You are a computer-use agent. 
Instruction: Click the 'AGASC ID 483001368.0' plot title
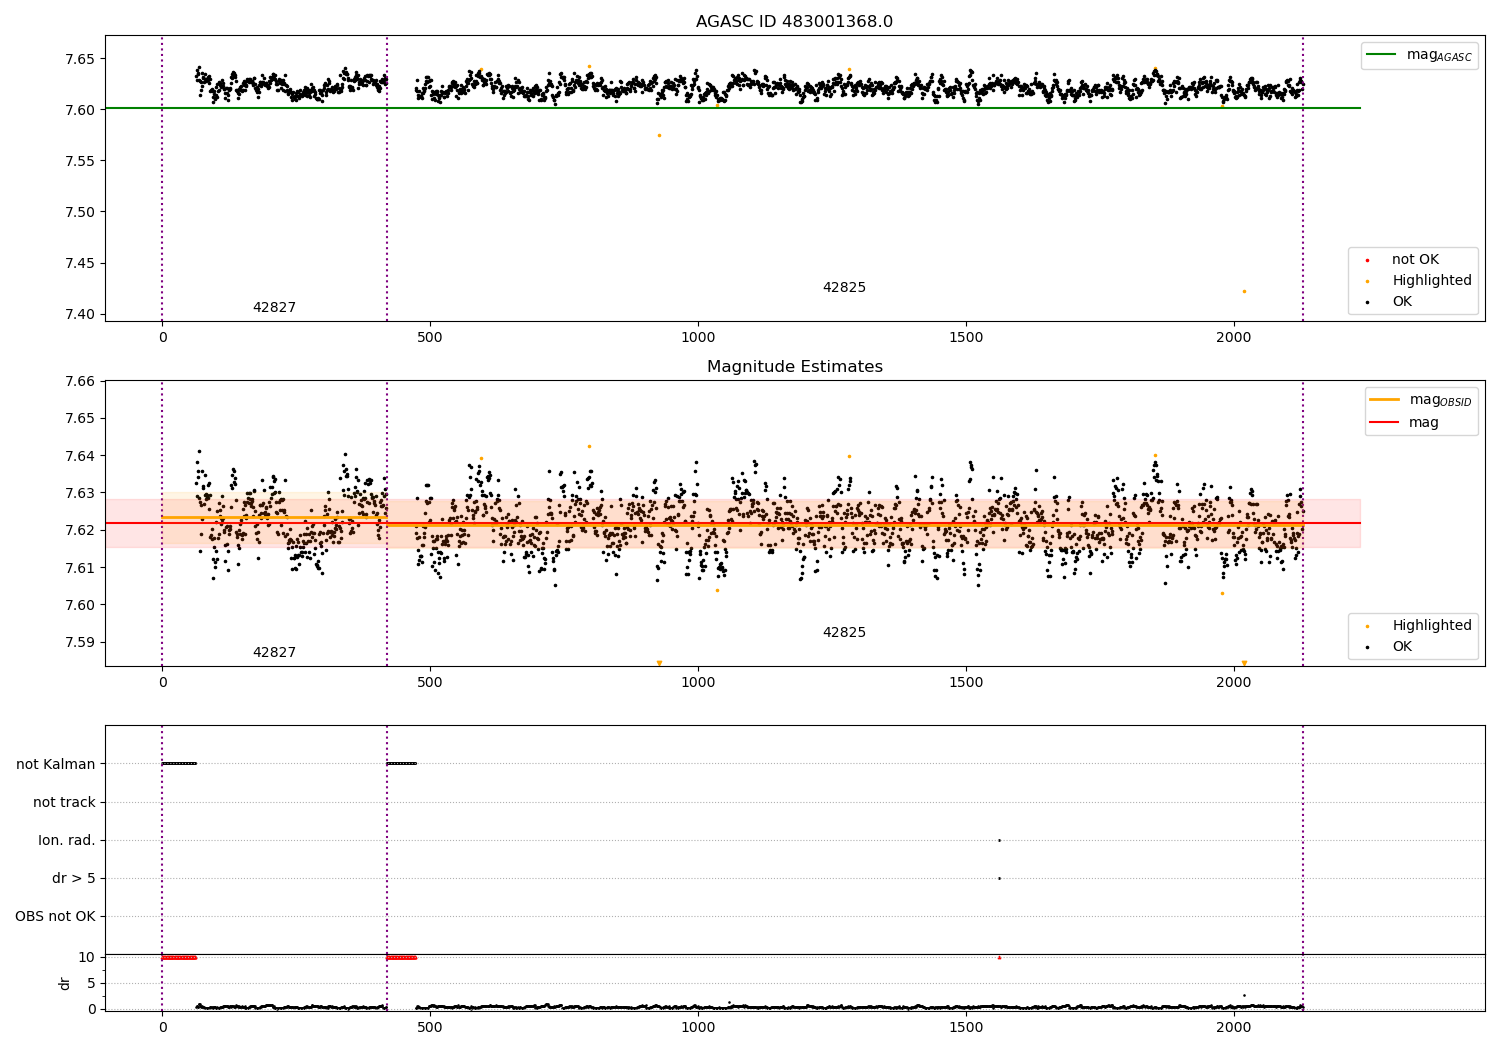click(x=794, y=21)
